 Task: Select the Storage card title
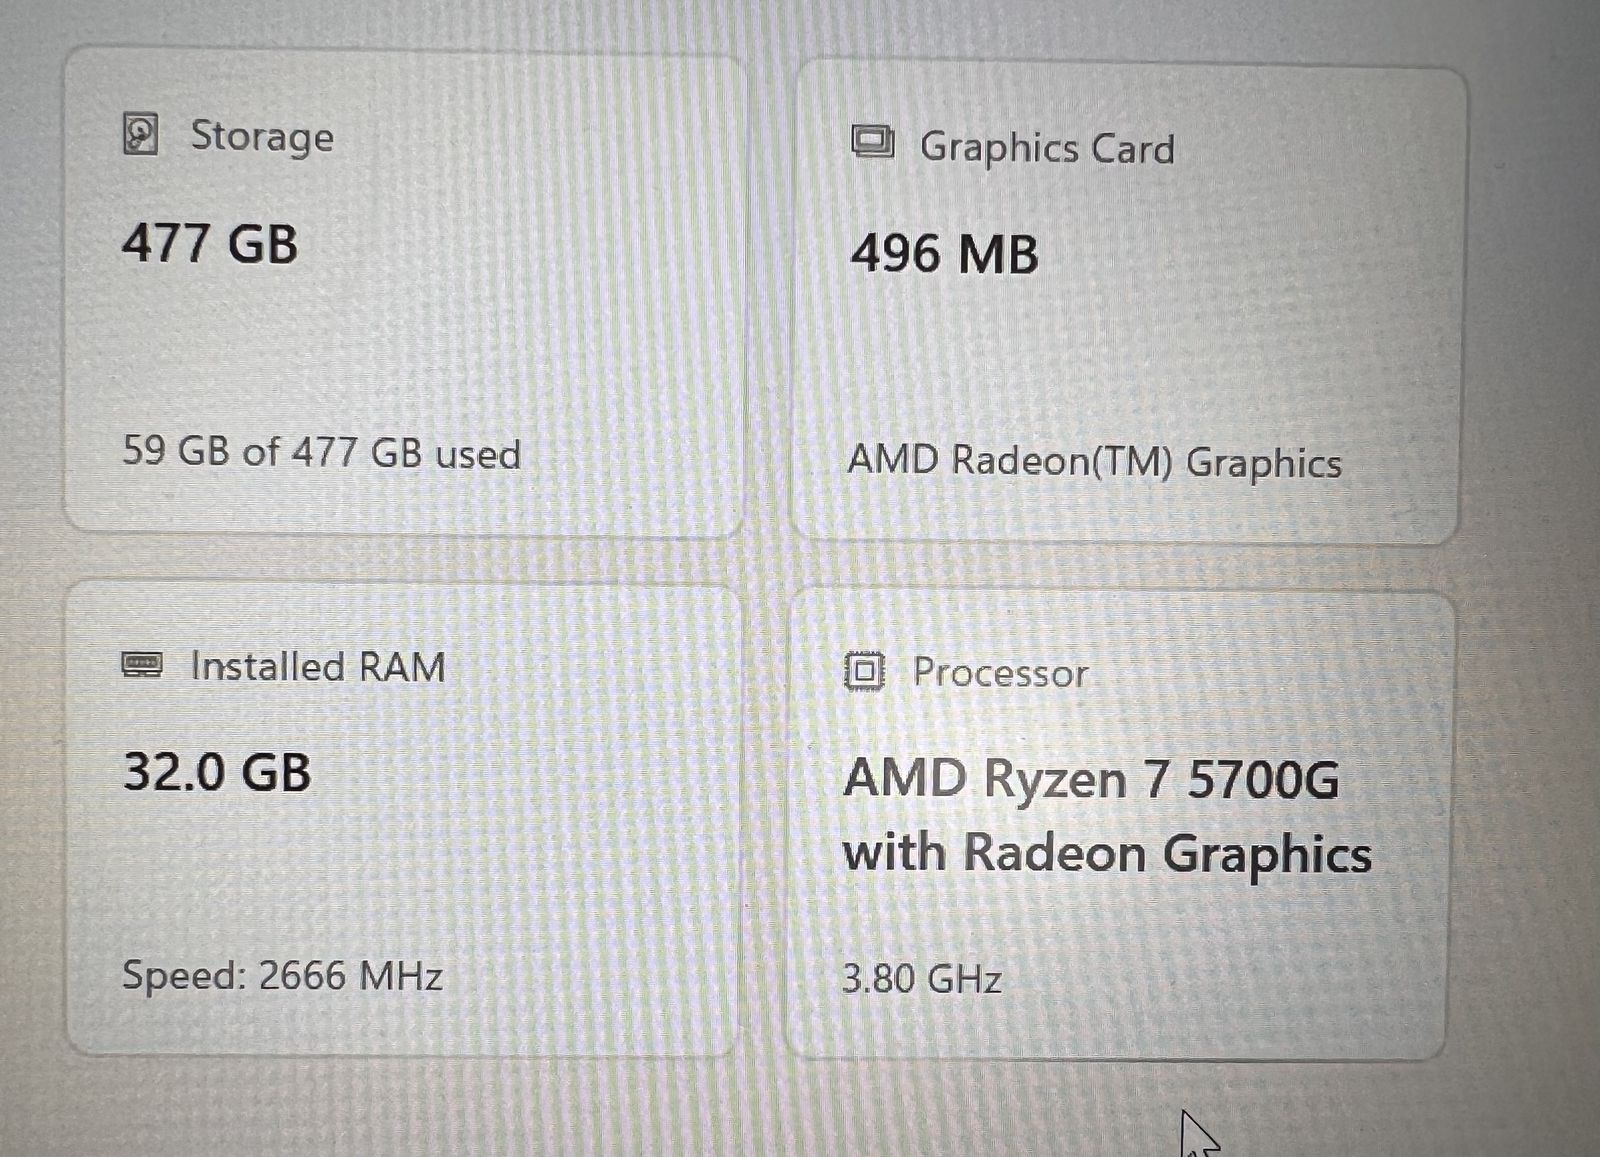point(262,136)
